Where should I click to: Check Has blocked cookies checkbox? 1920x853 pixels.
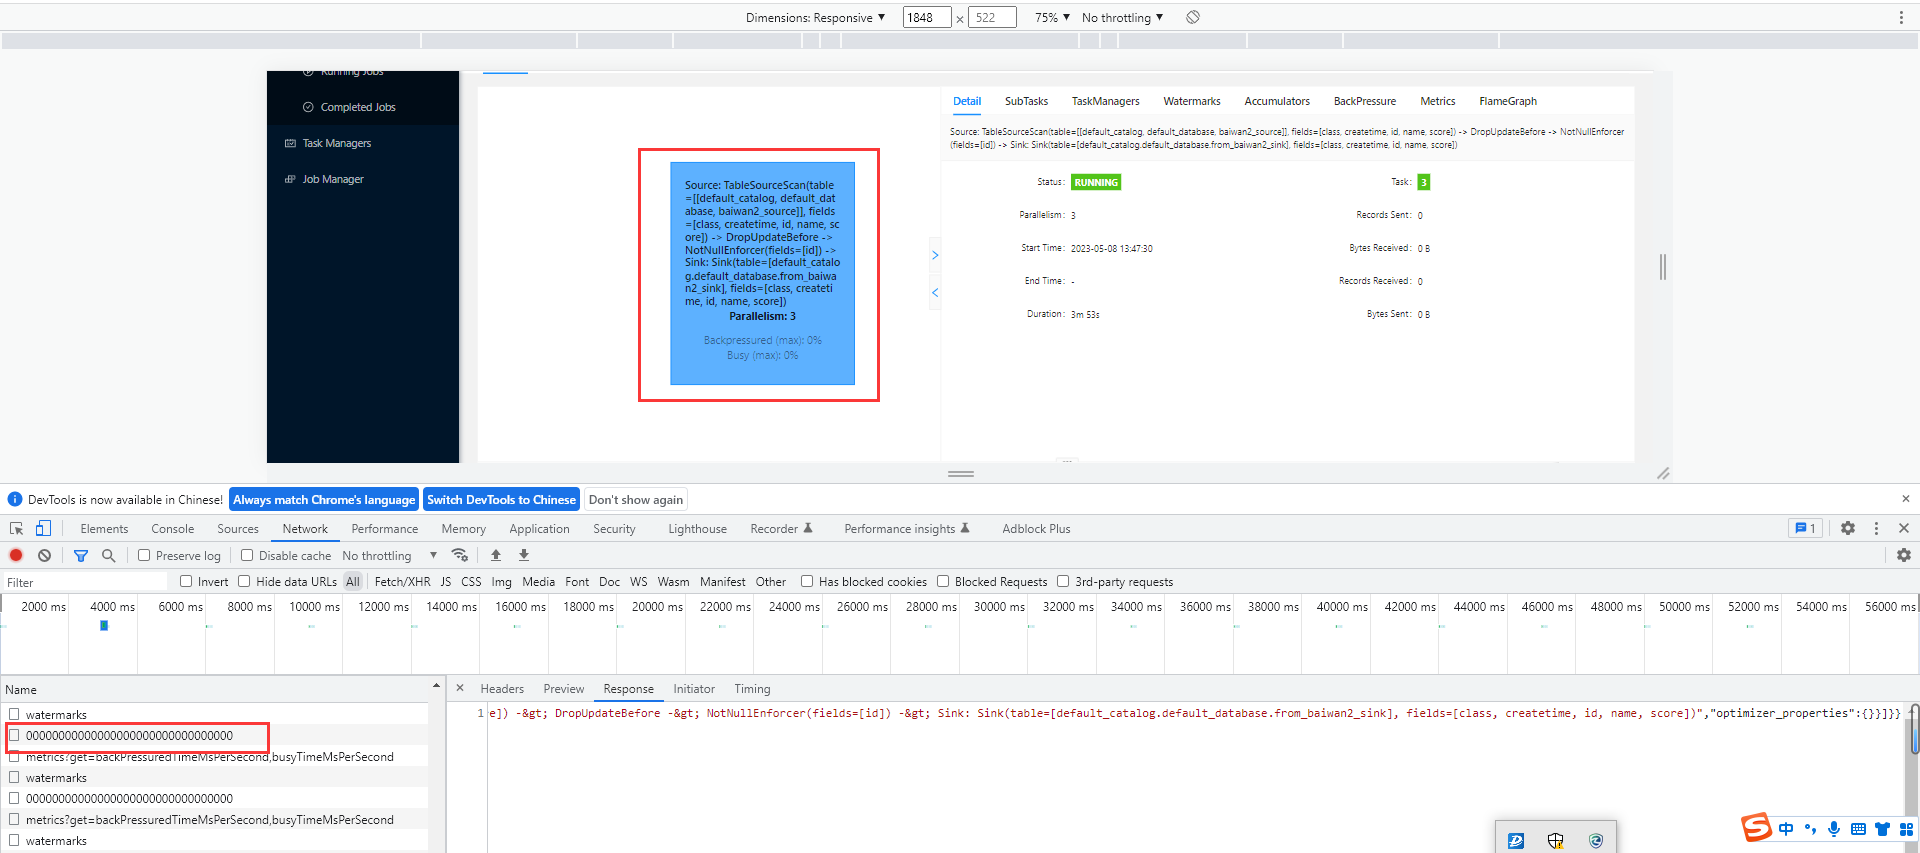807,581
